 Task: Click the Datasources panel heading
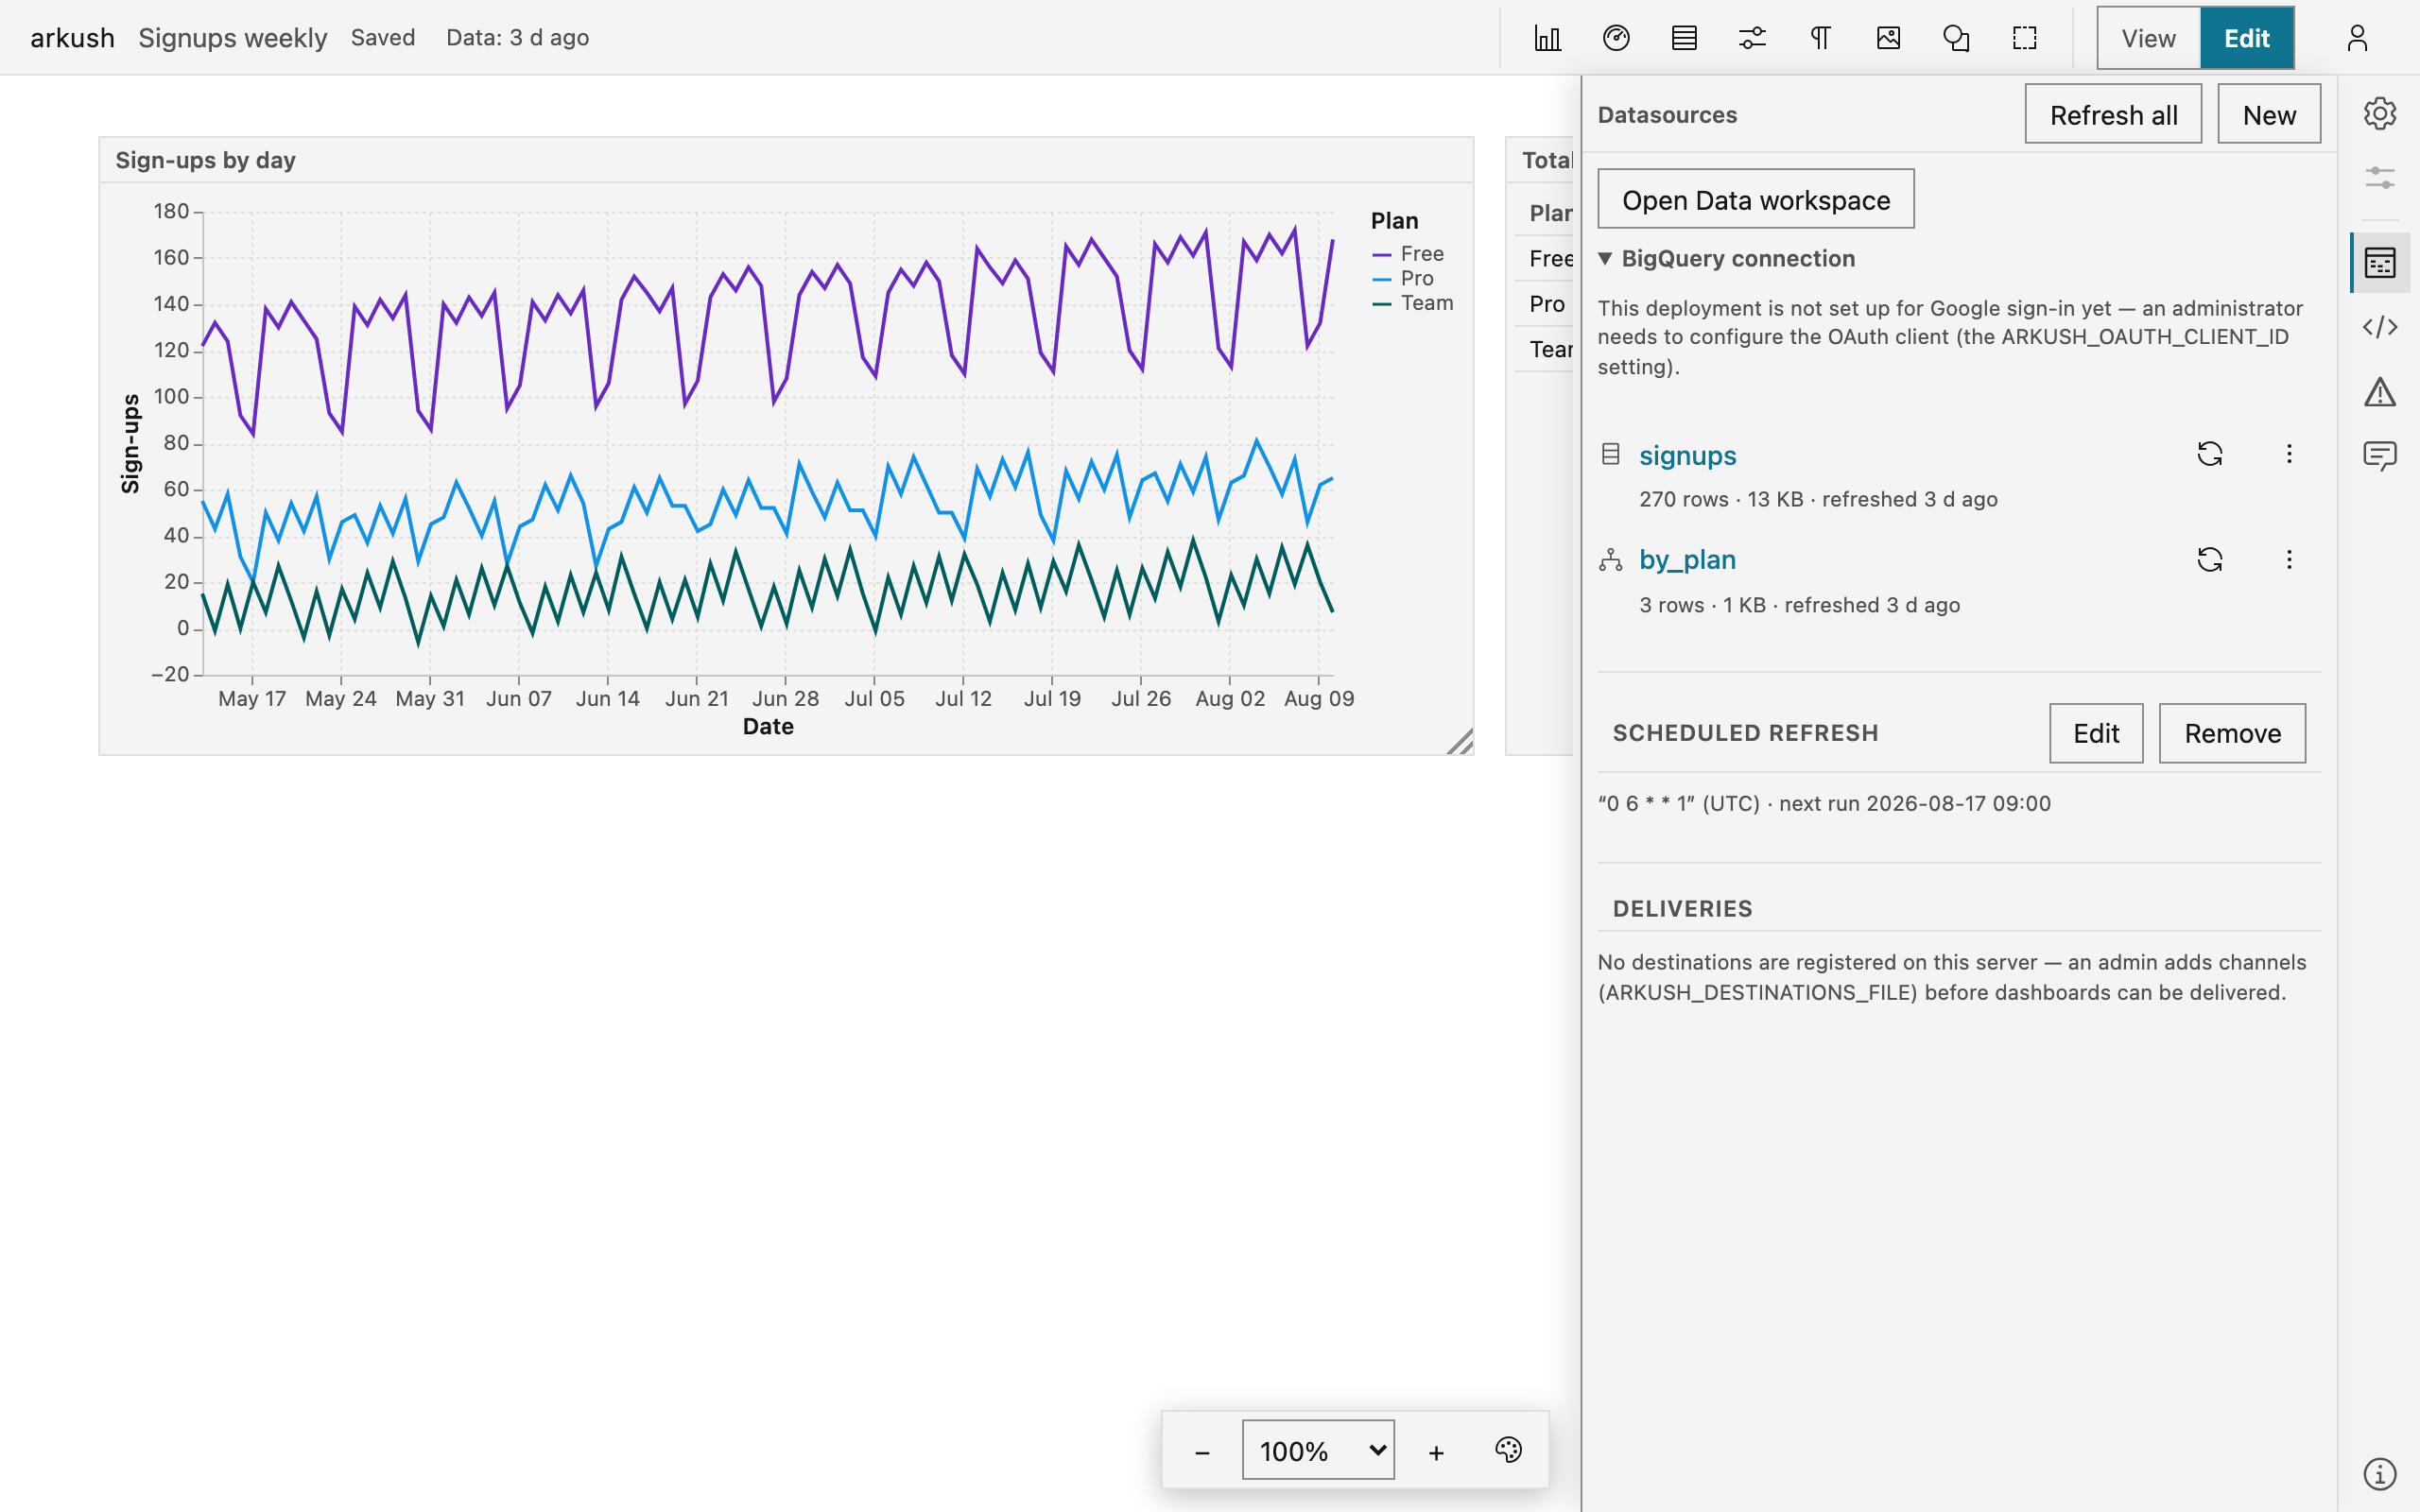point(1667,115)
